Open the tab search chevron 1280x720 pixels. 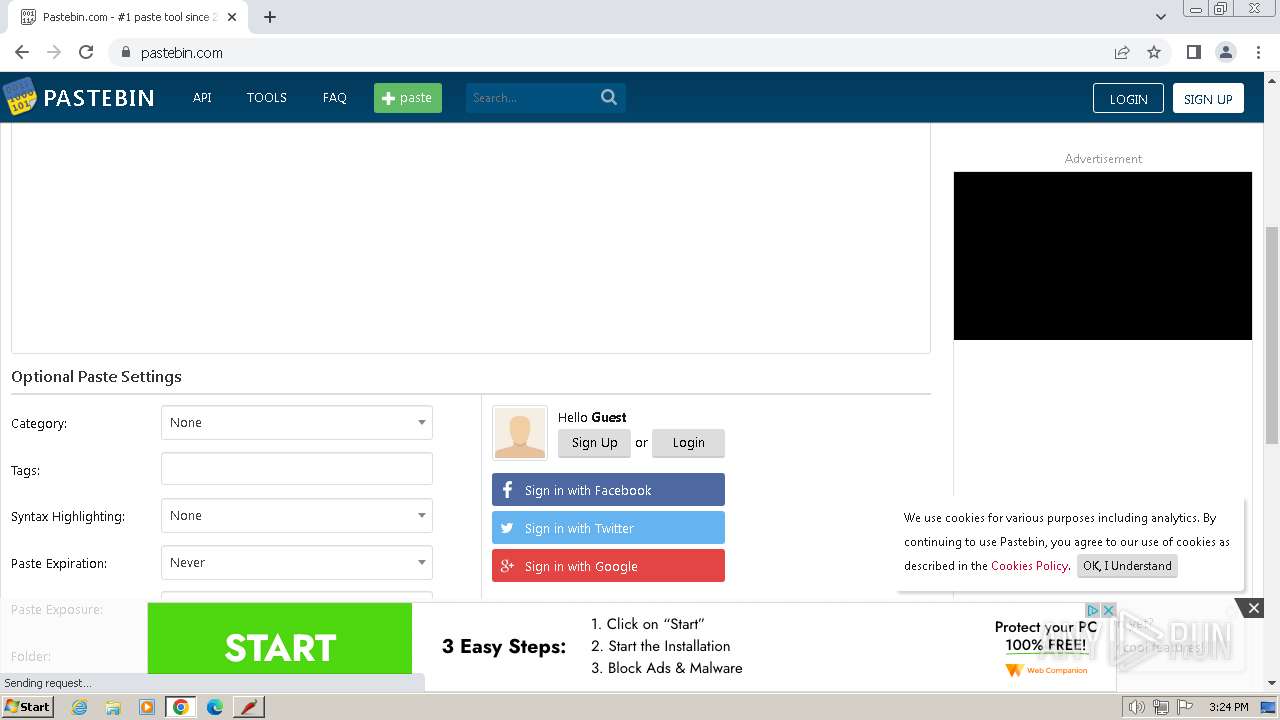[x=1160, y=17]
